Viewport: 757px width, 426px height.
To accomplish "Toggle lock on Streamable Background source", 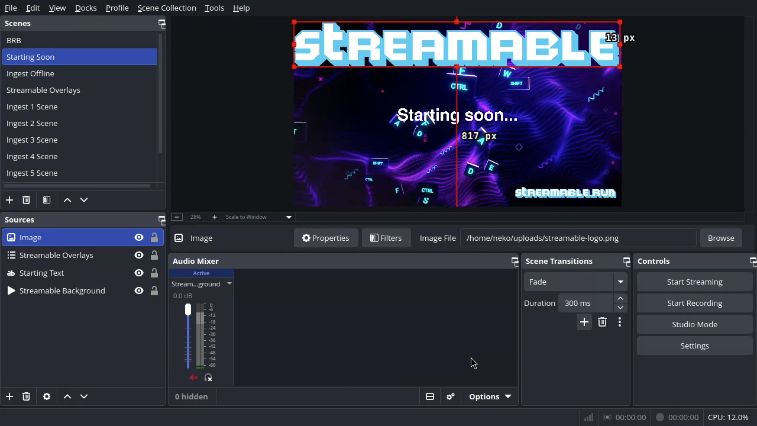I will pos(154,291).
